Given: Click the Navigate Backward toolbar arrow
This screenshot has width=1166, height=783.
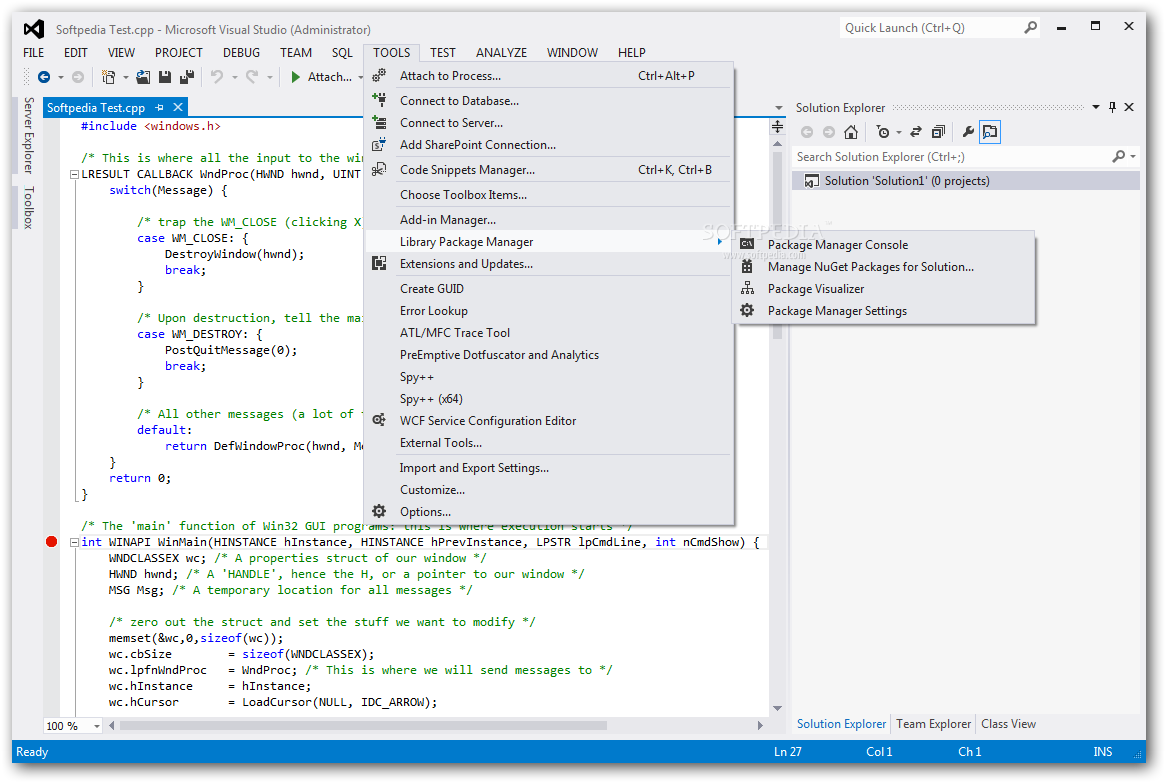Looking at the screenshot, I should click(x=44, y=77).
